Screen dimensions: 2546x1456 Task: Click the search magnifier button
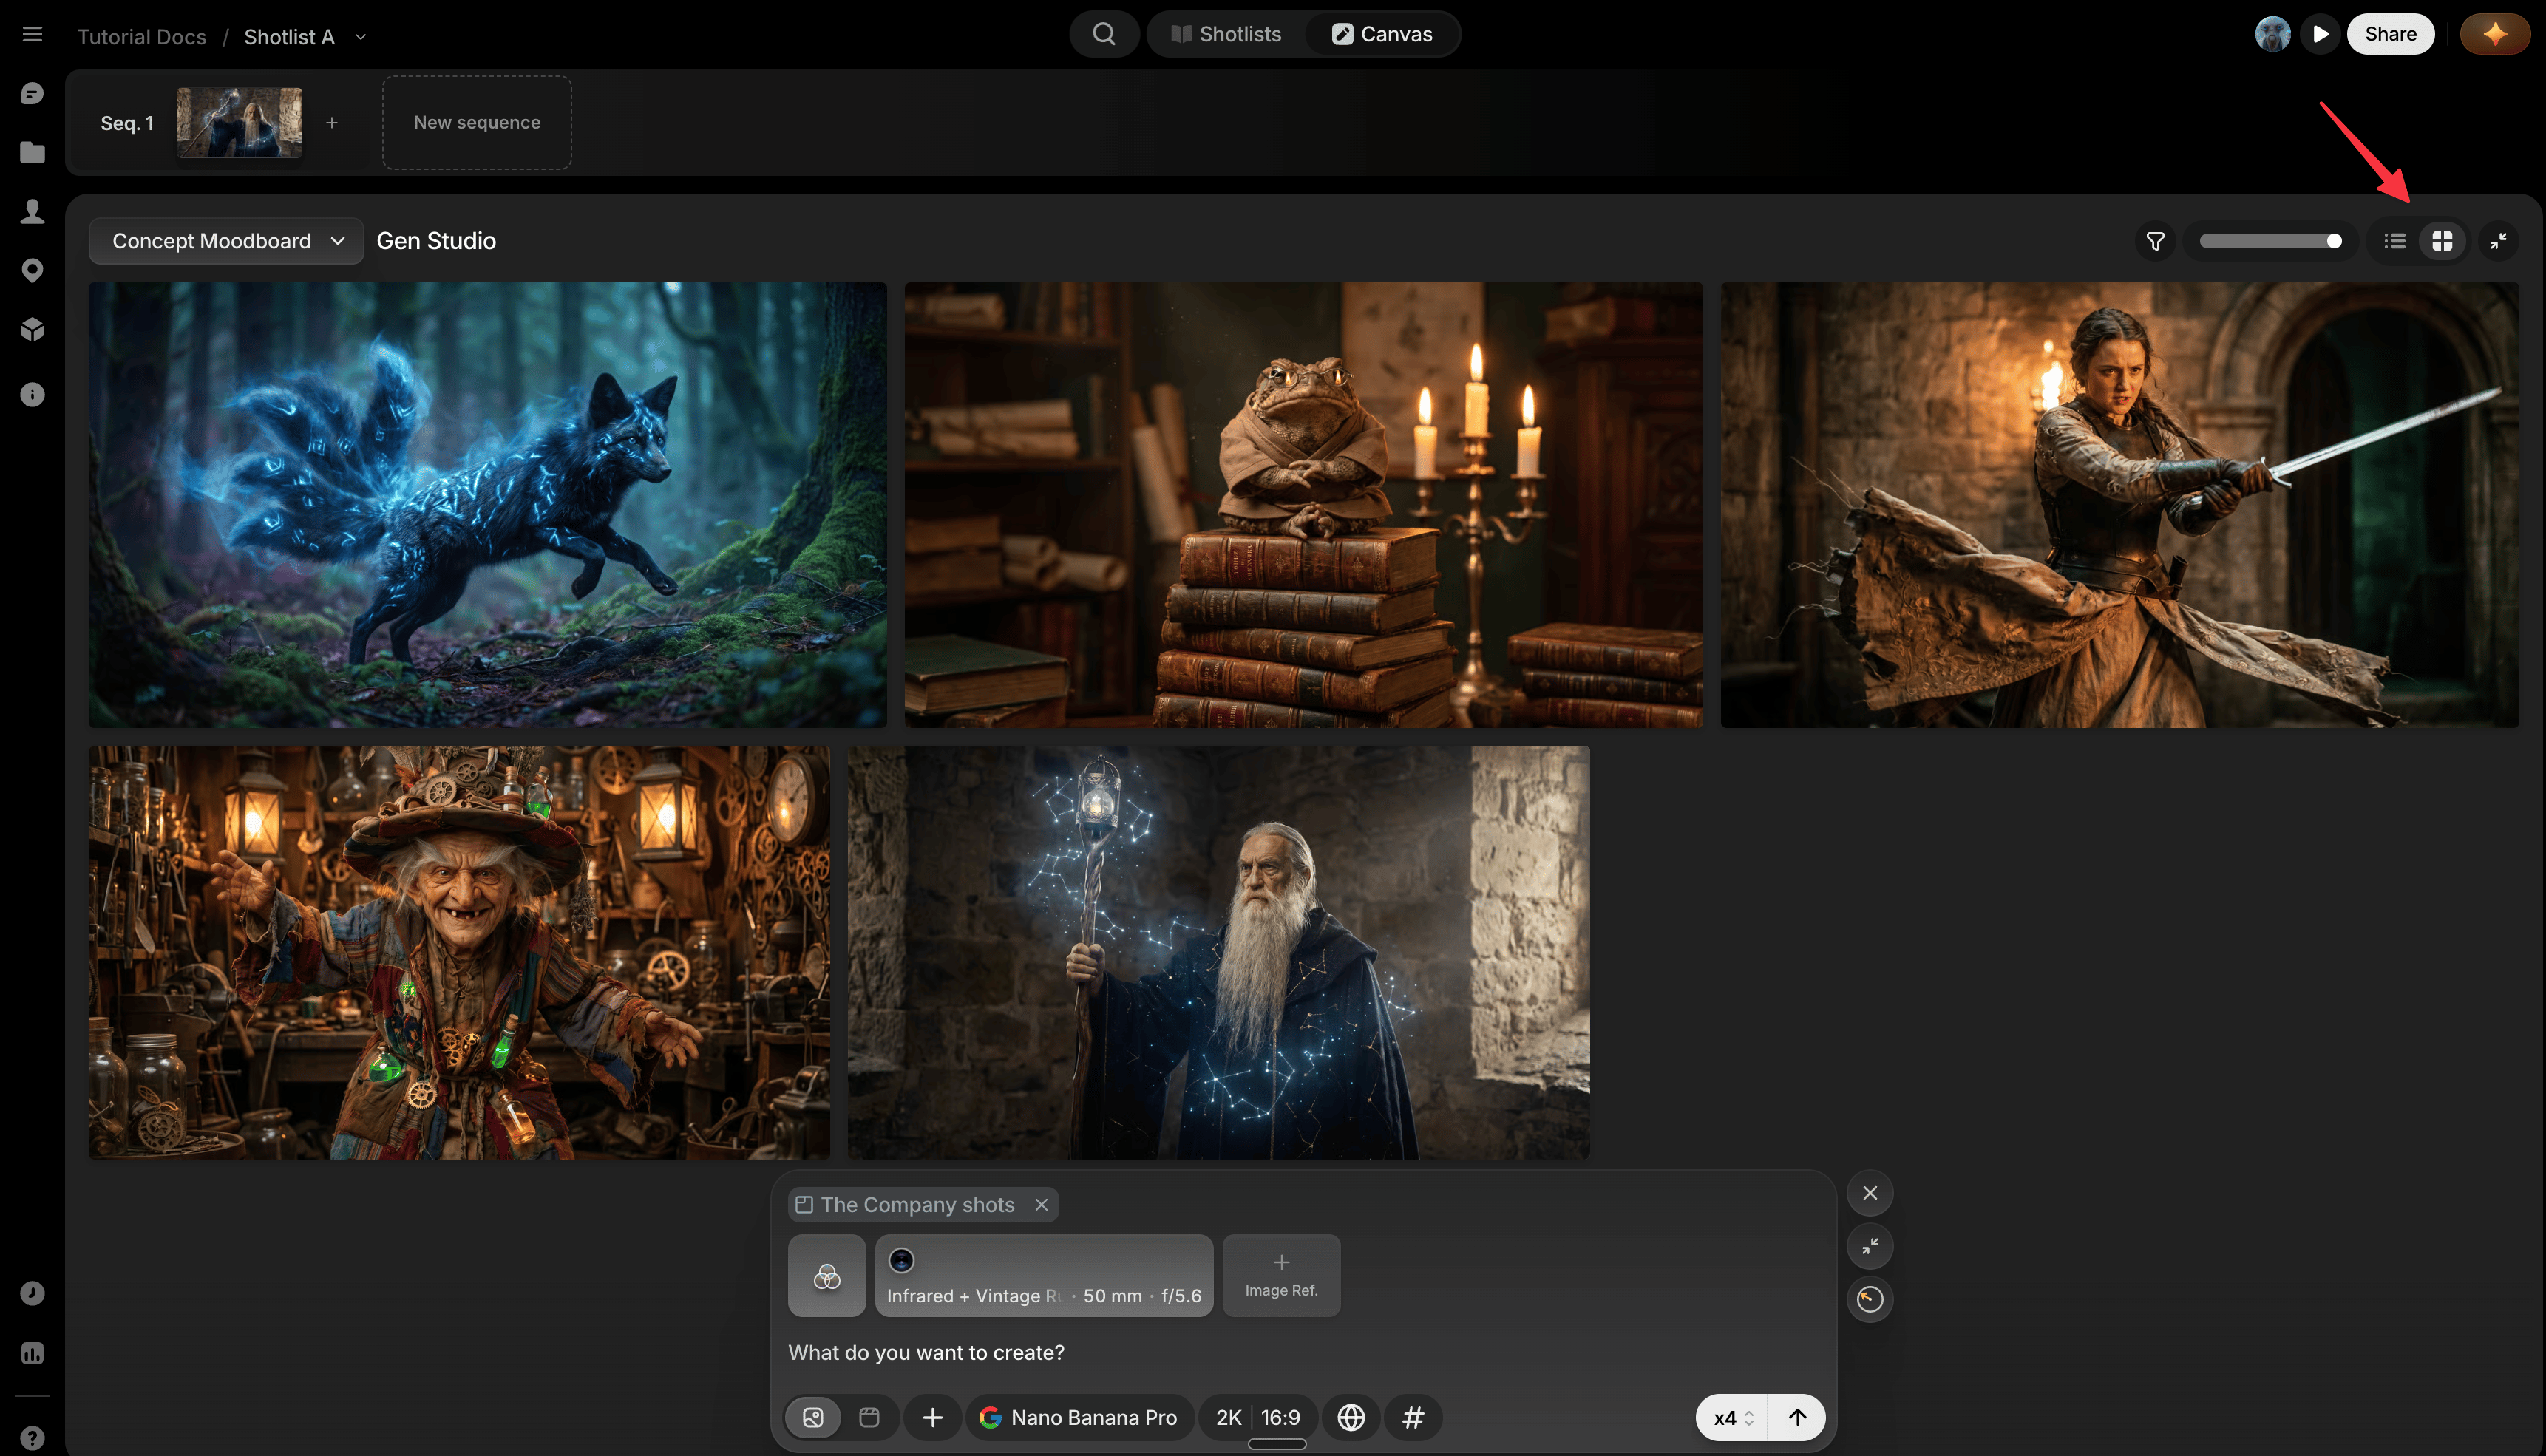coord(1104,34)
